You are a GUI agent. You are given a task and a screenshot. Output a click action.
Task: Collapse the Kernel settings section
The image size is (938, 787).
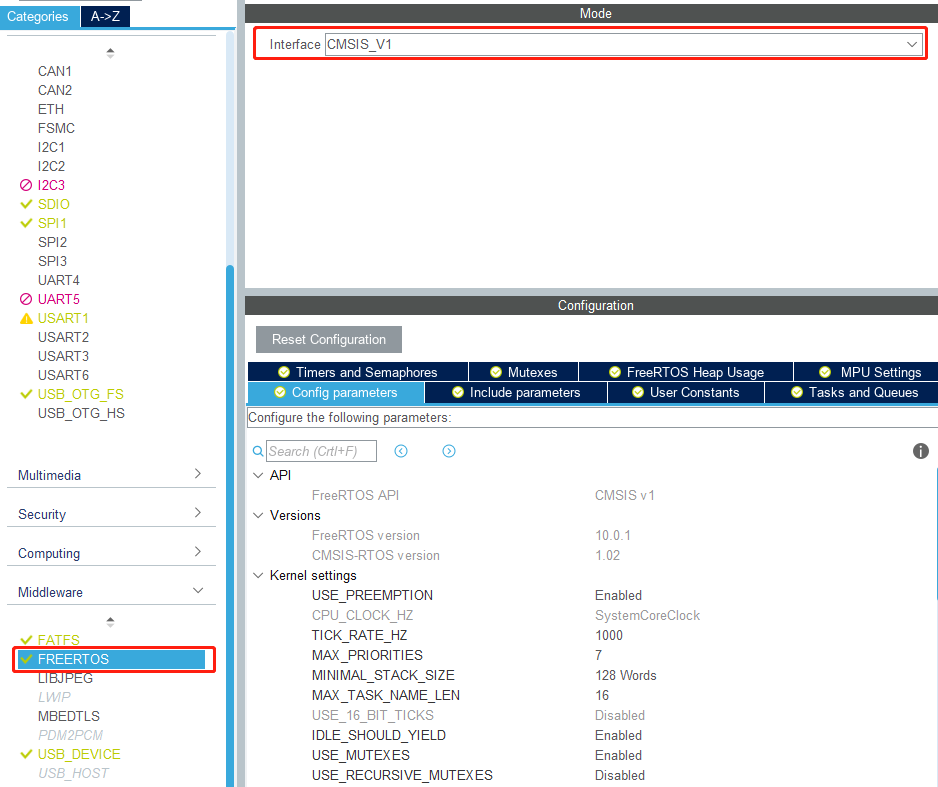tap(259, 575)
